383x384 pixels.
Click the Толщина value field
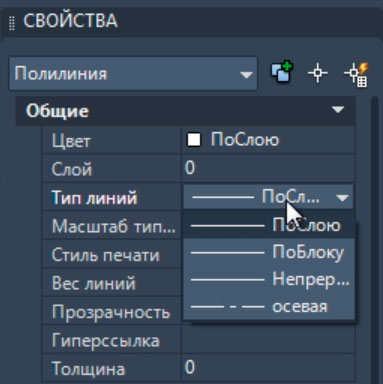point(268,368)
